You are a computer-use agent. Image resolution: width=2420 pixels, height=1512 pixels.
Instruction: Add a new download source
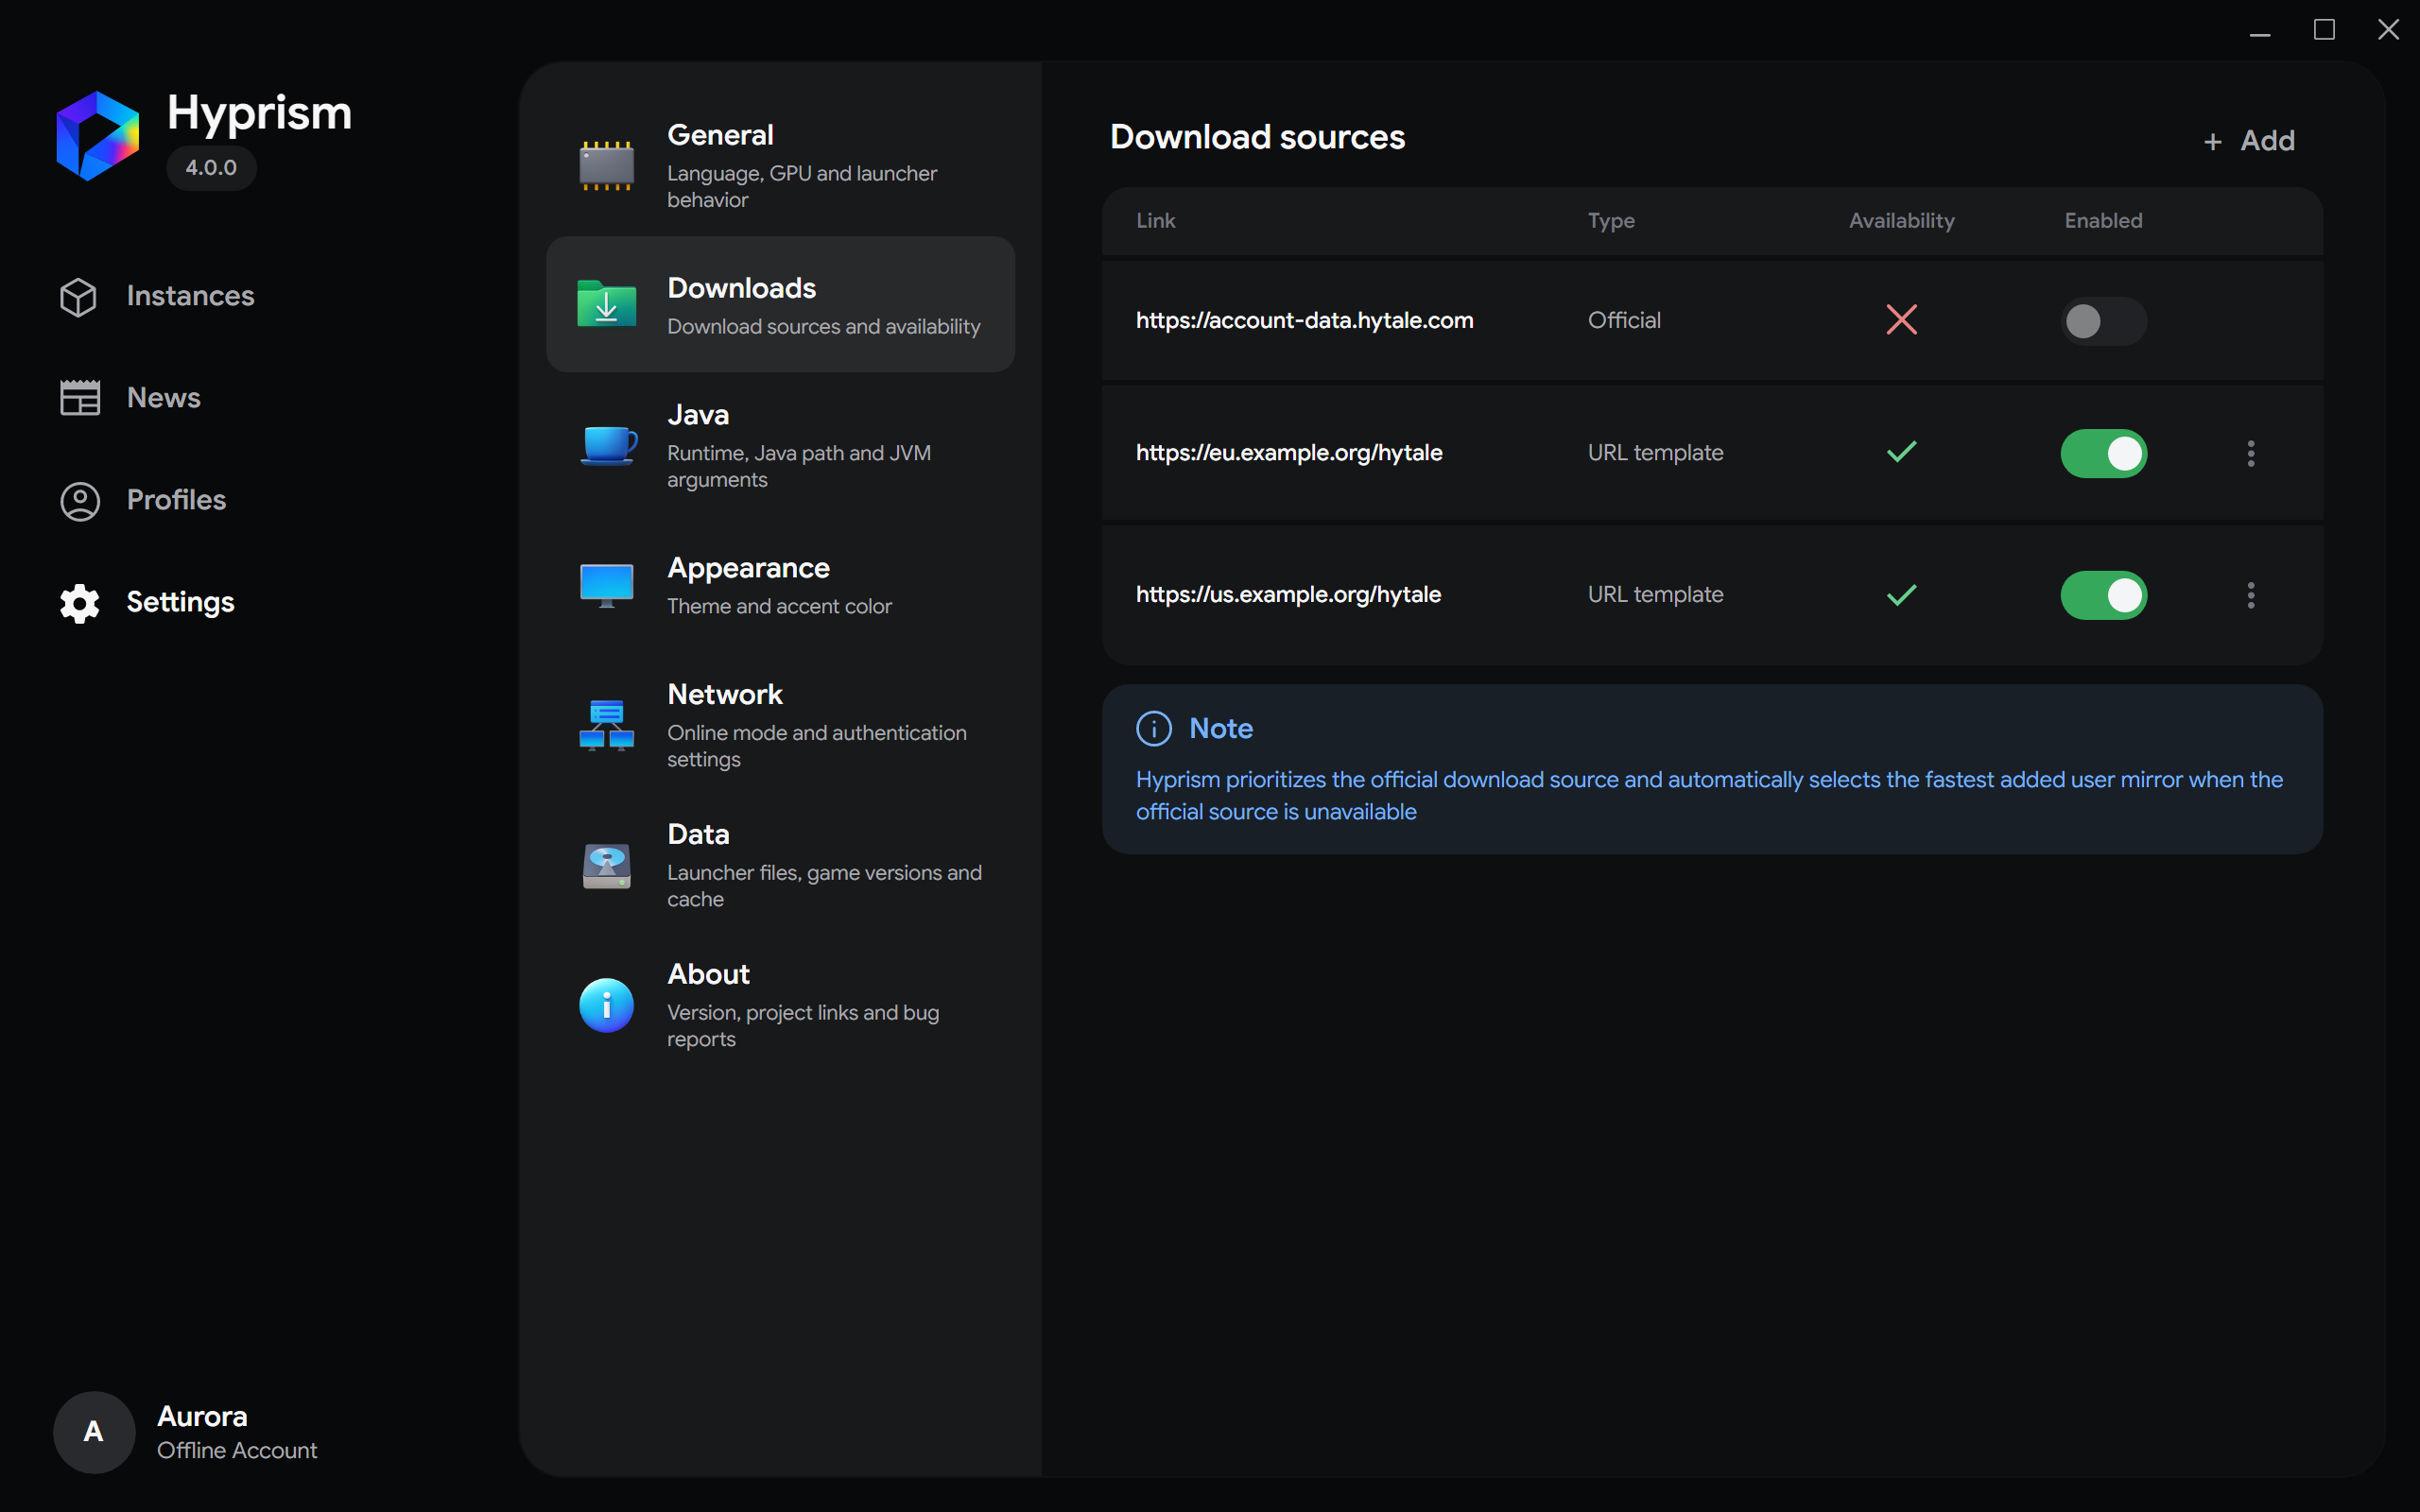pyautogui.click(x=2249, y=141)
